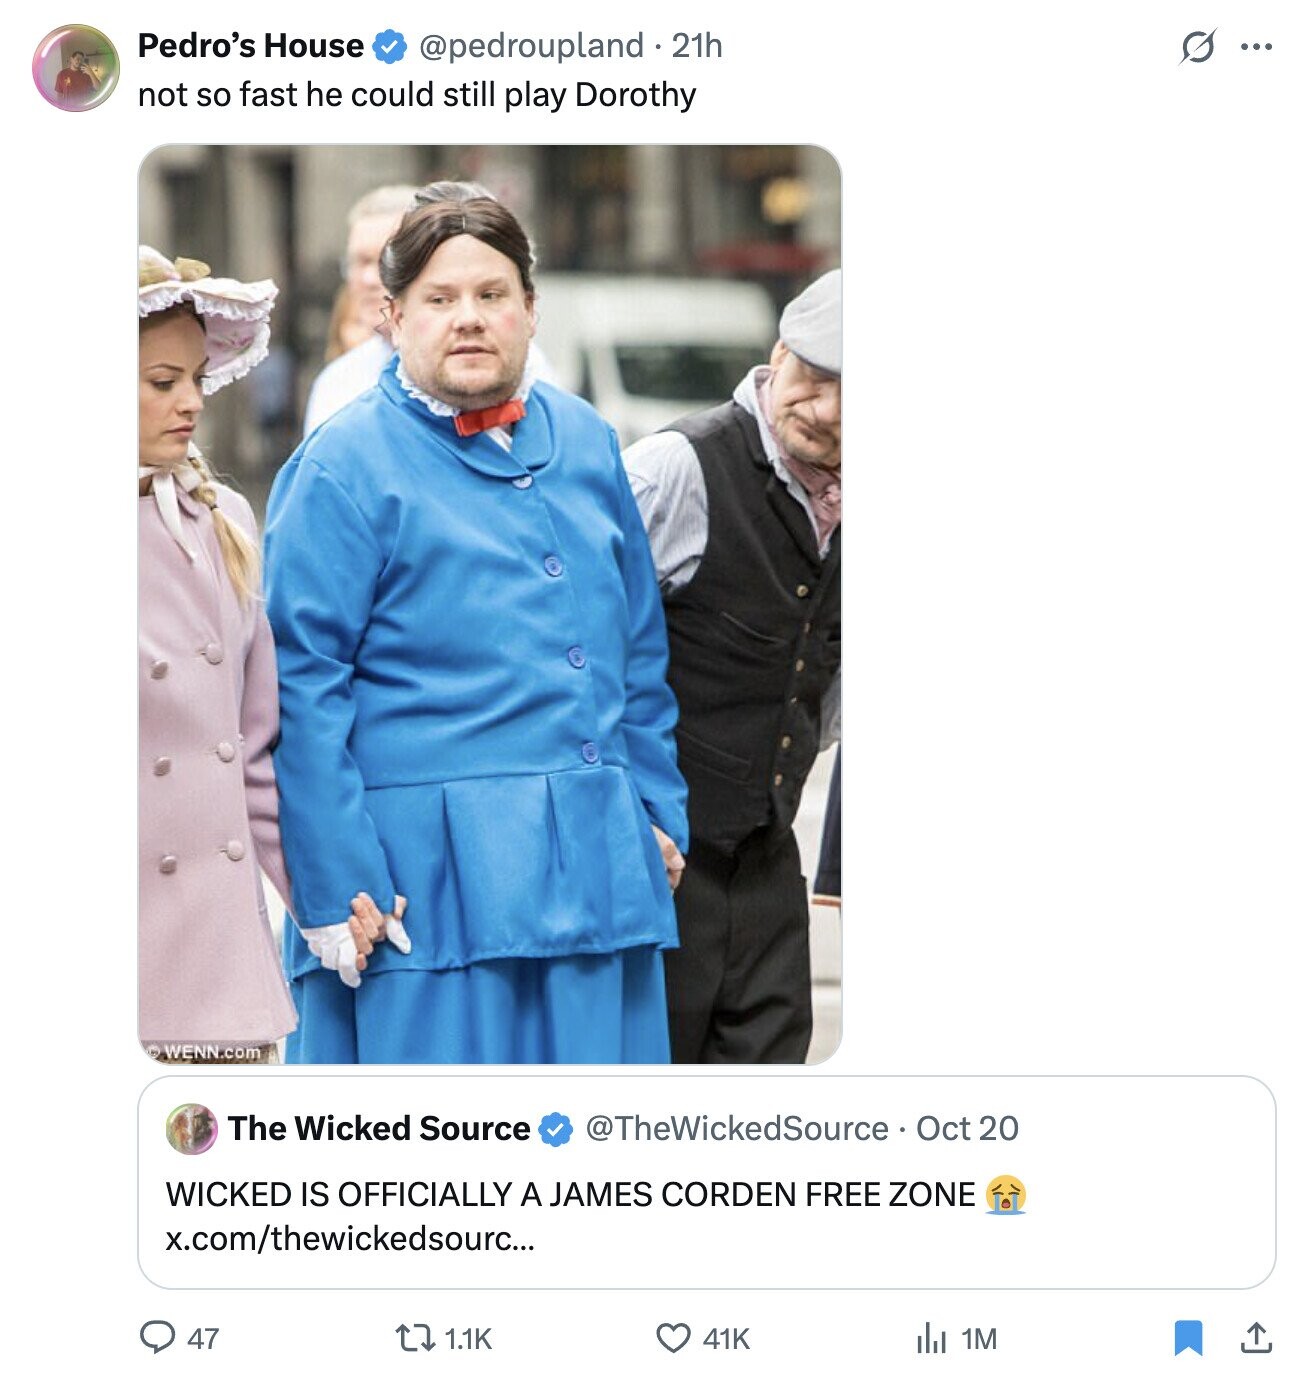1312x1382 pixels.
Task: Open Pedro's House display name link
Action: (x=251, y=45)
